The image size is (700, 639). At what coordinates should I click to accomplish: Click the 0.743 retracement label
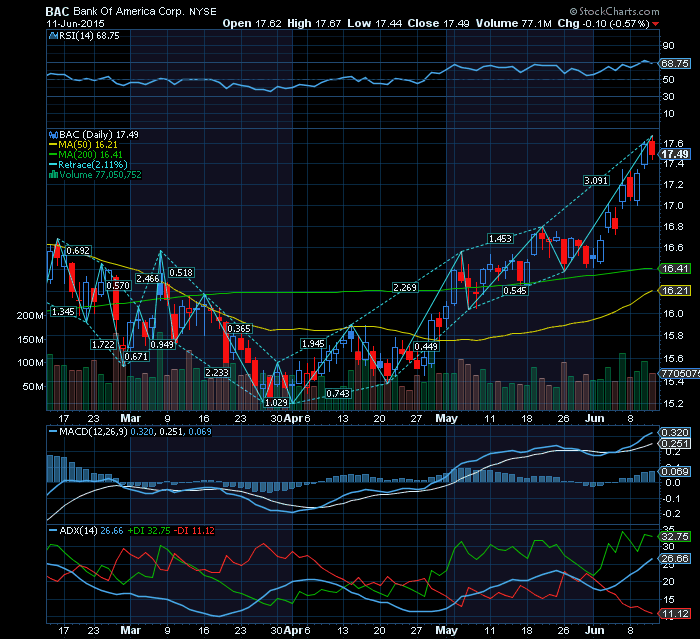(x=338, y=393)
